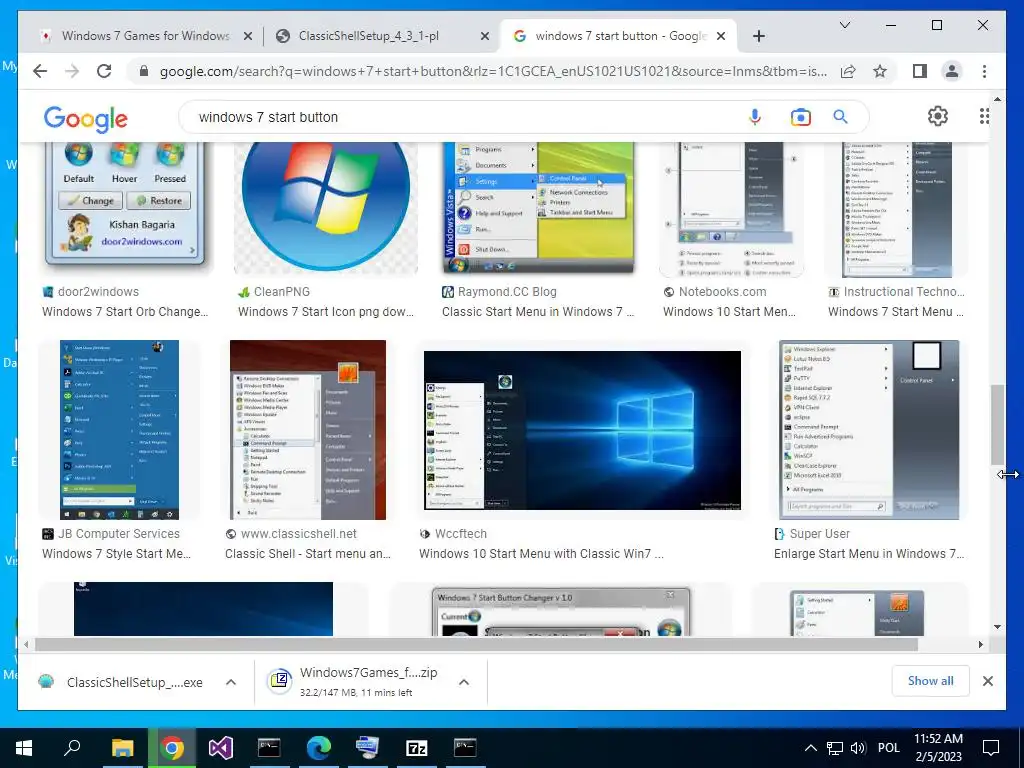Open taskbar search
Screen dimensions: 1024x768
click(72, 748)
